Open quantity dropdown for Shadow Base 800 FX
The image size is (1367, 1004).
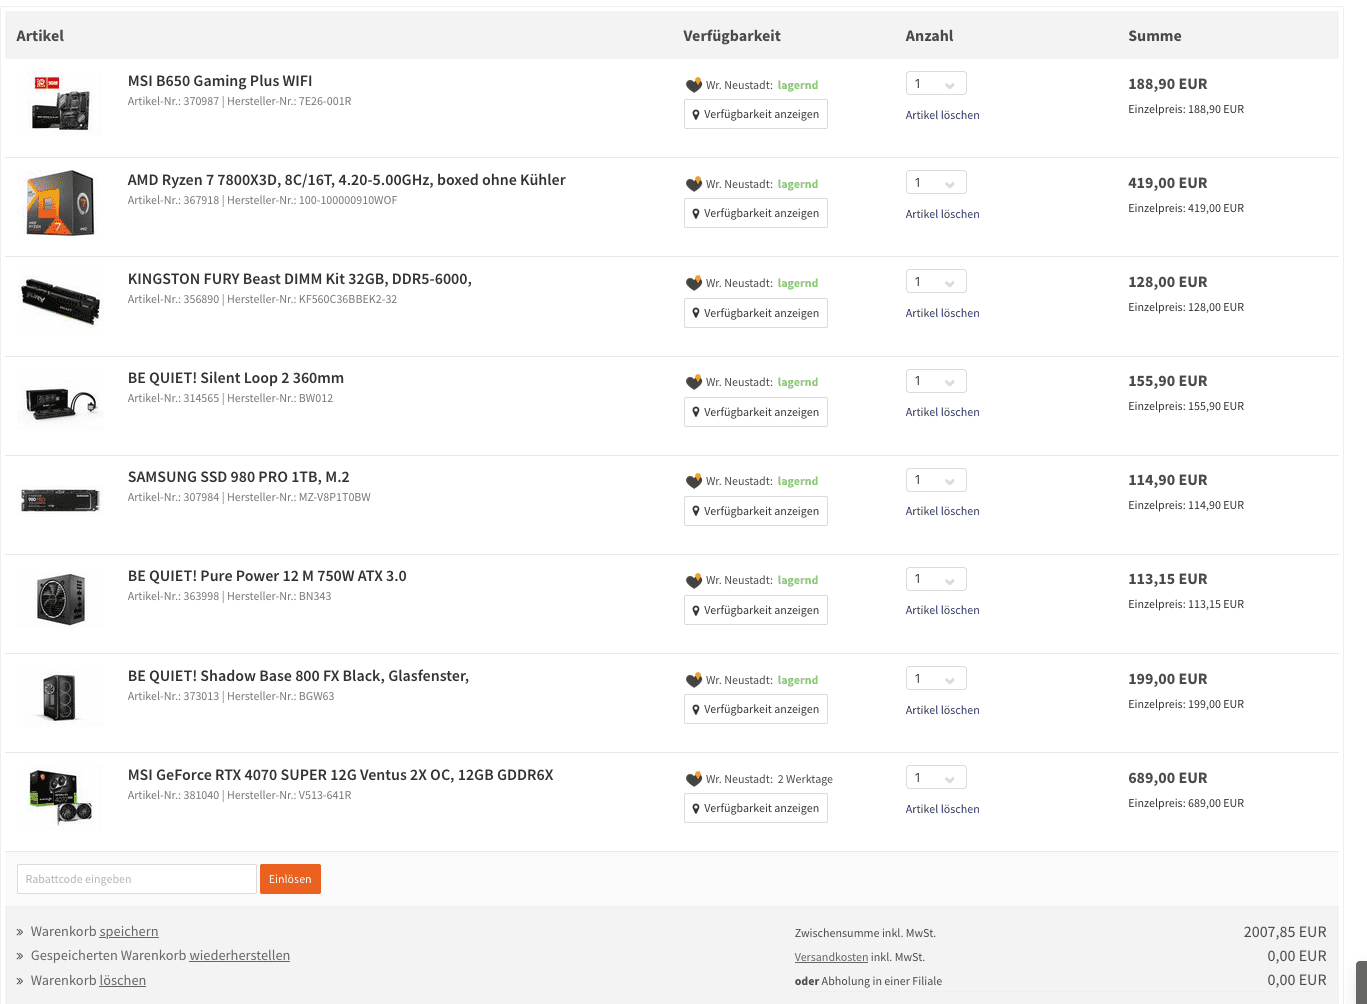(x=936, y=679)
